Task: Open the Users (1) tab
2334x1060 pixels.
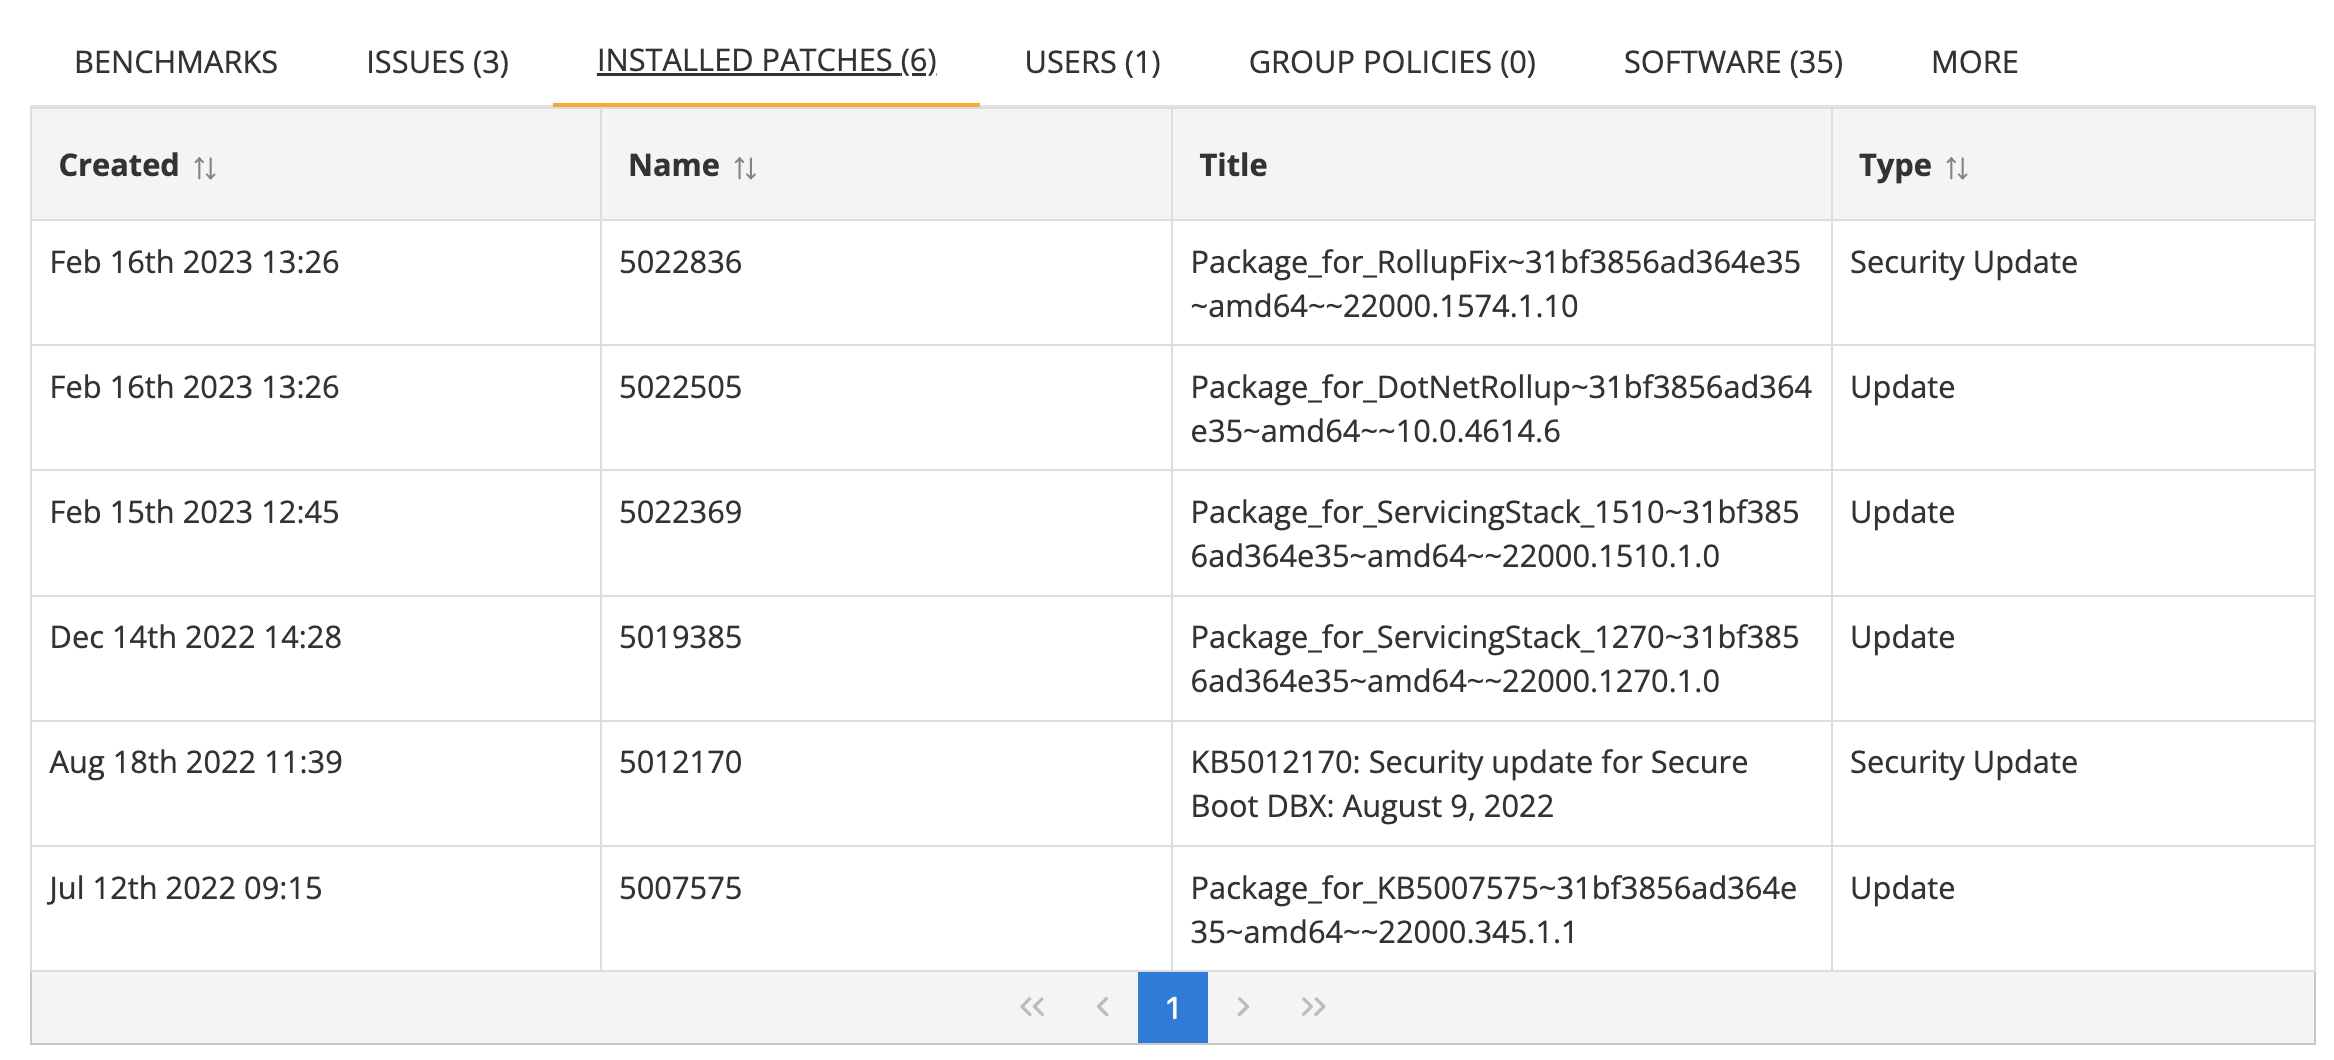Action: point(1092,62)
